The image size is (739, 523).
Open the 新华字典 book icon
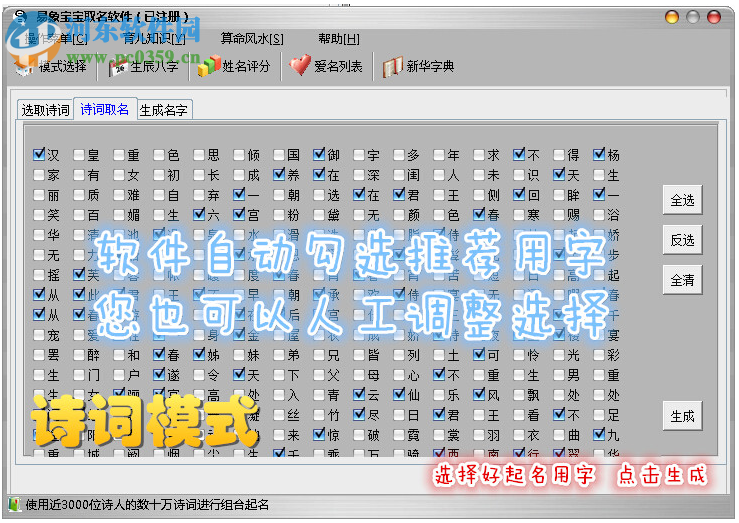[393, 66]
